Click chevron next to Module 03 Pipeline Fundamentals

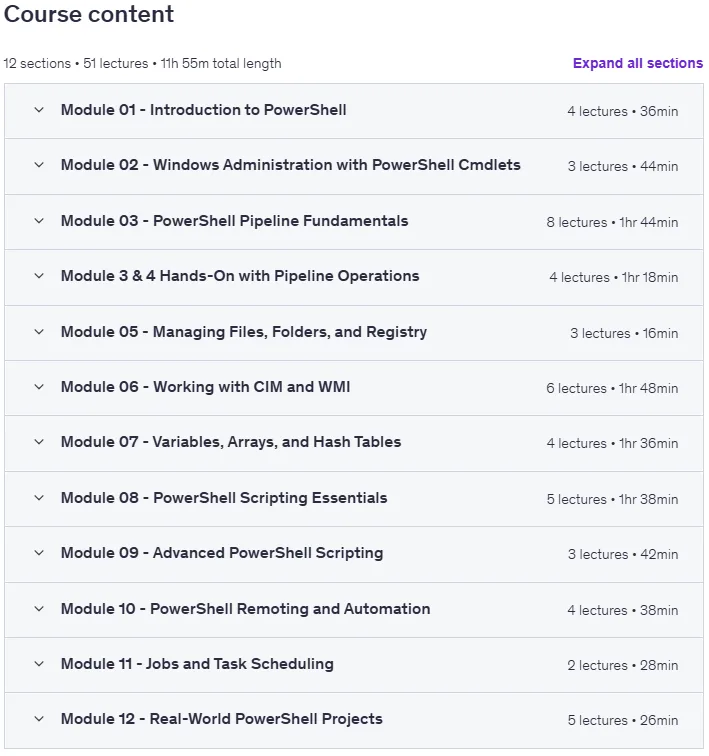[x=39, y=221]
